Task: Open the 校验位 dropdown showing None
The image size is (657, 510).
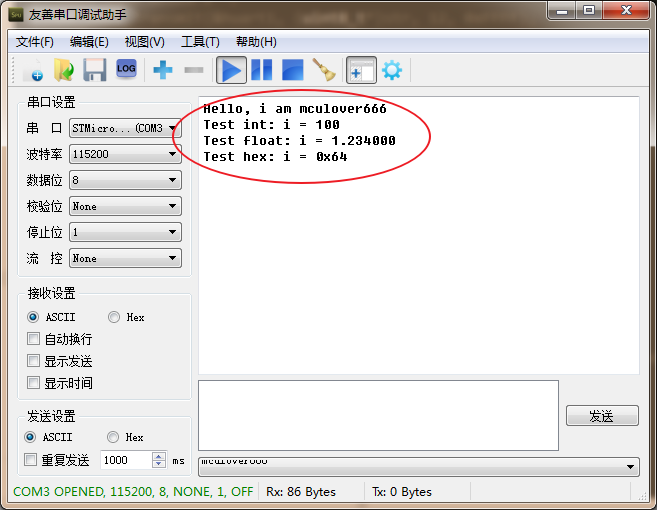Action: [x=125, y=206]
